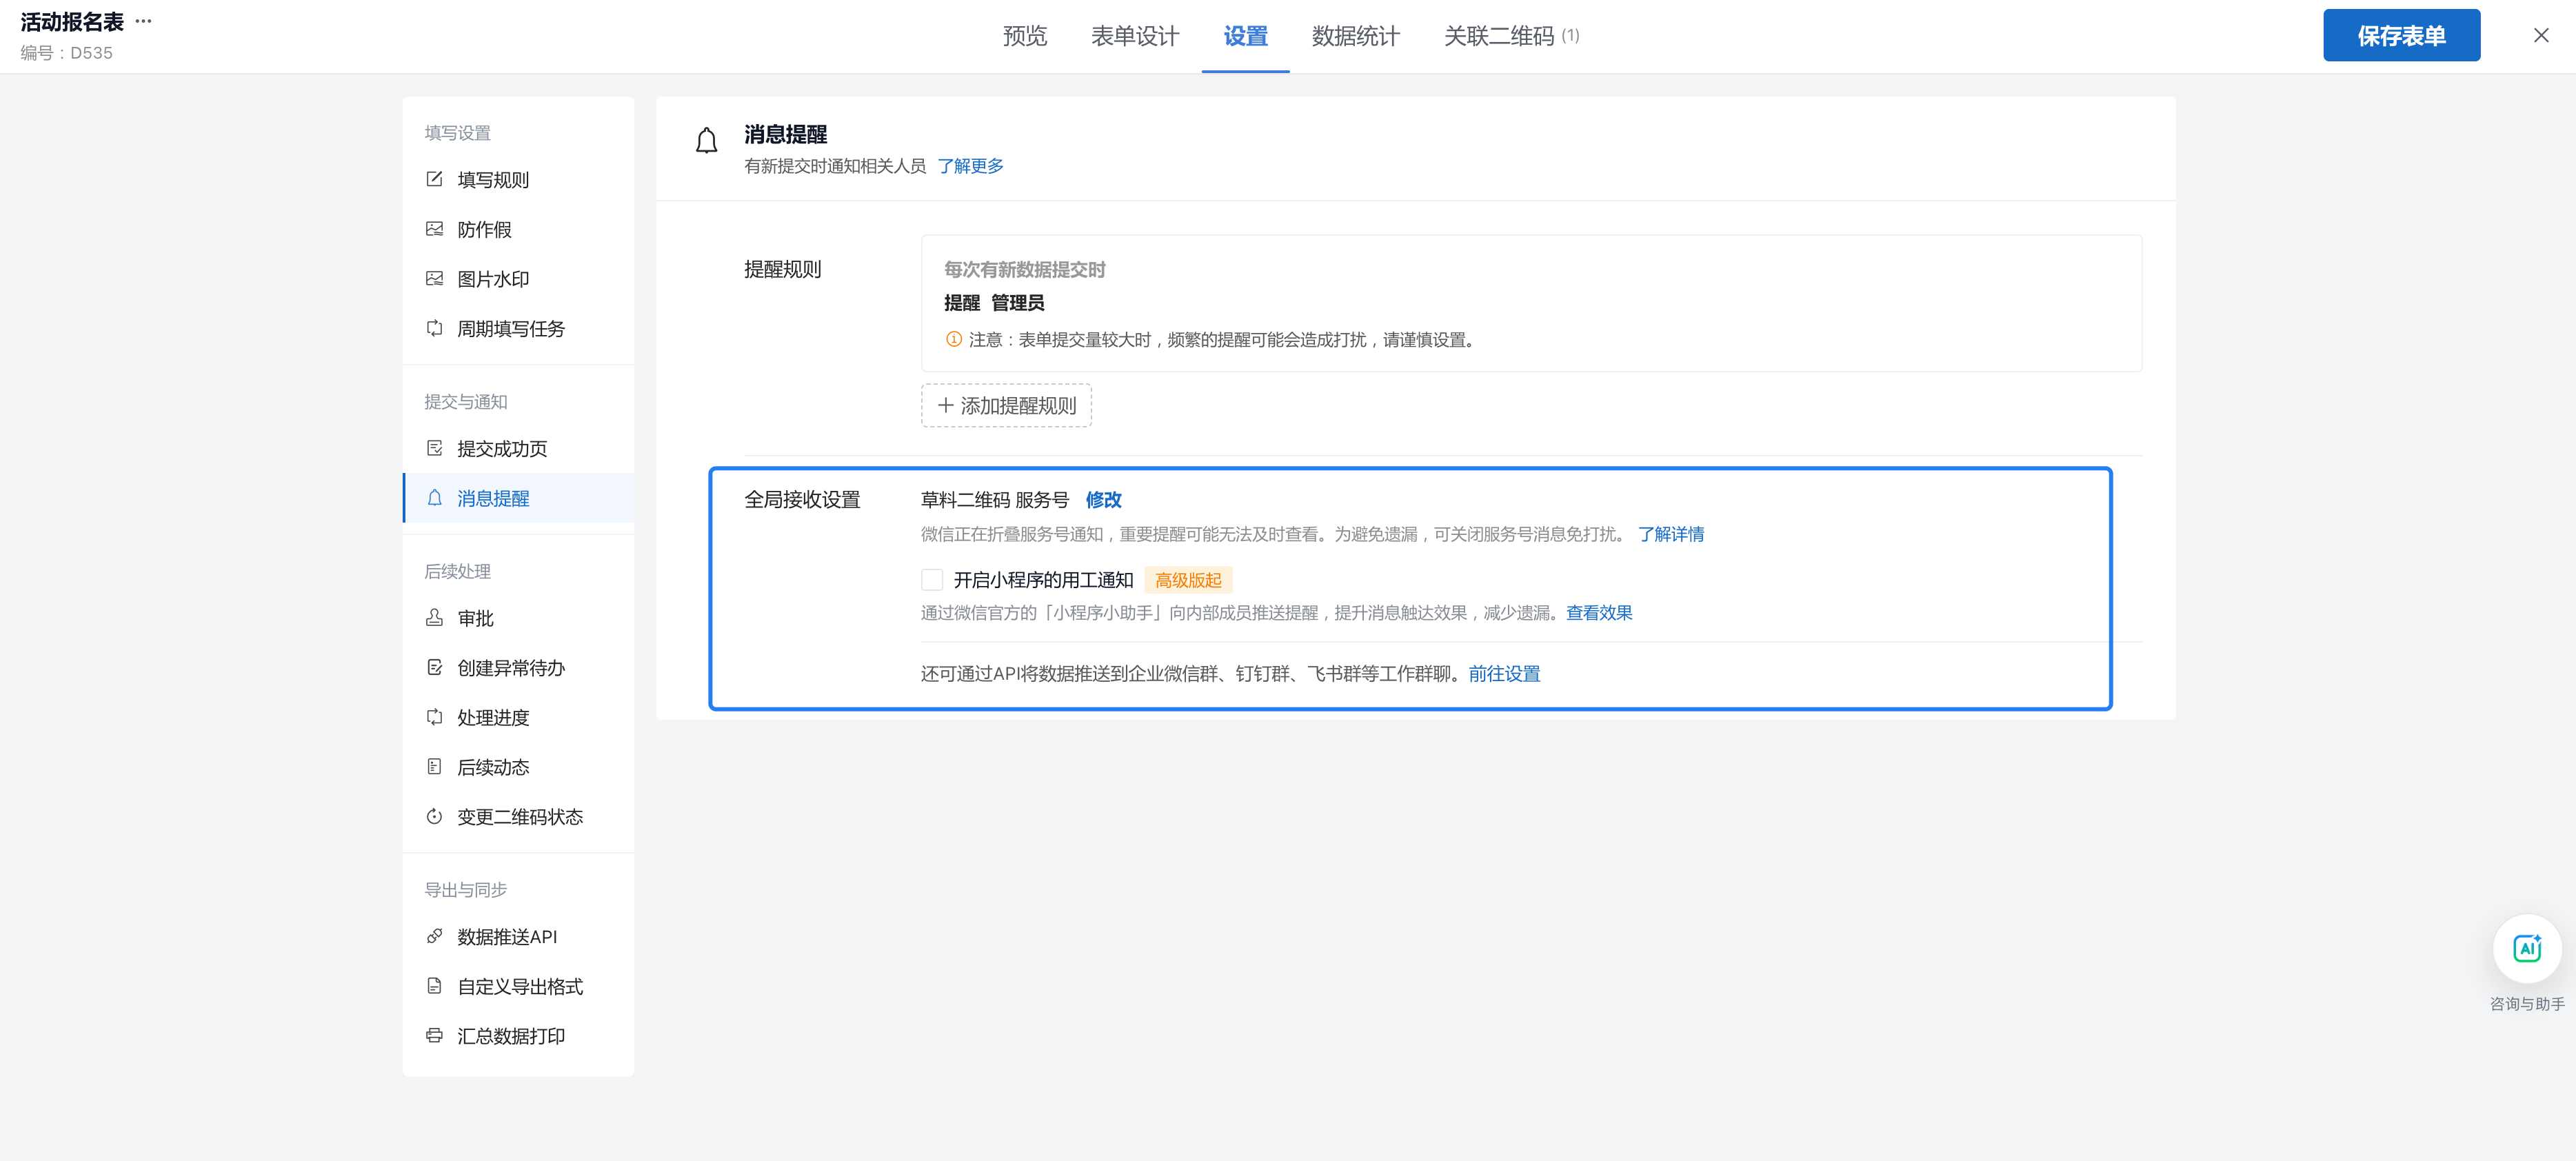Viewport: 2576px width, 1161px height.
Task: Click 添加提醒规则 button
Action: [x=1006, y=405]
